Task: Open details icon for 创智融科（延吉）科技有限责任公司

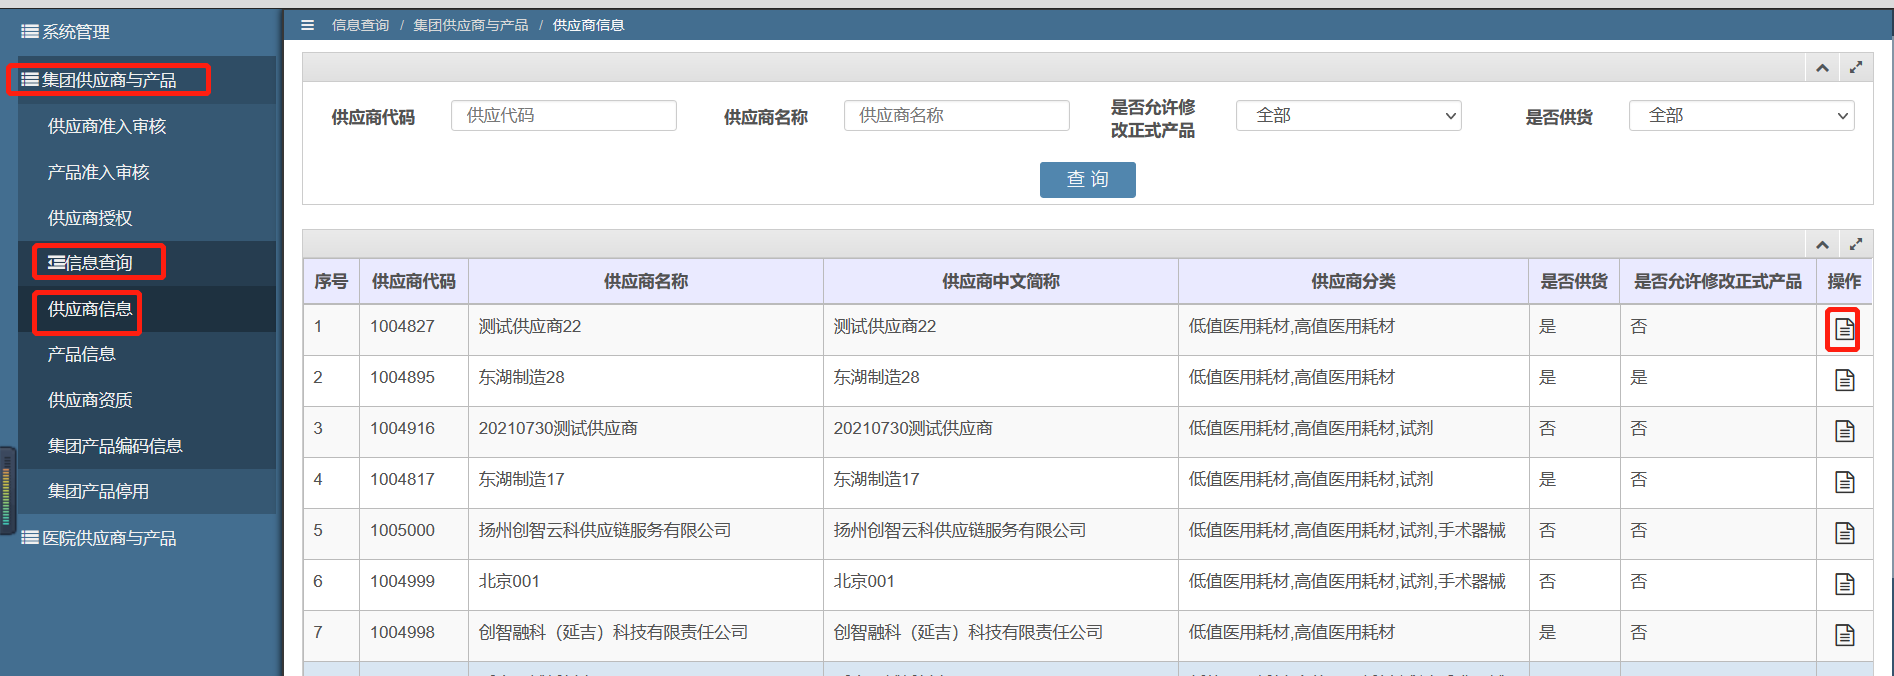Action: tap(1844, 635)
